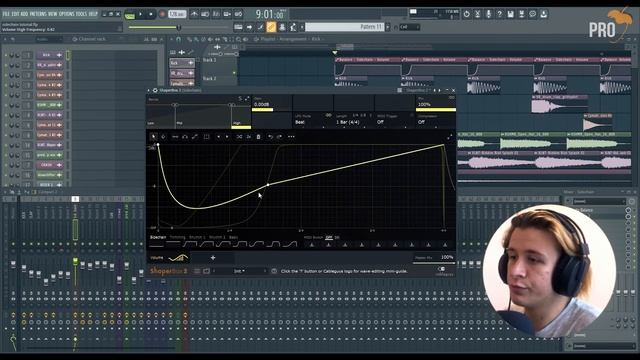Screen dimensions: 640x360
Task: Click the microphone recording icon in top toolbar
Action: click(488, 14)
